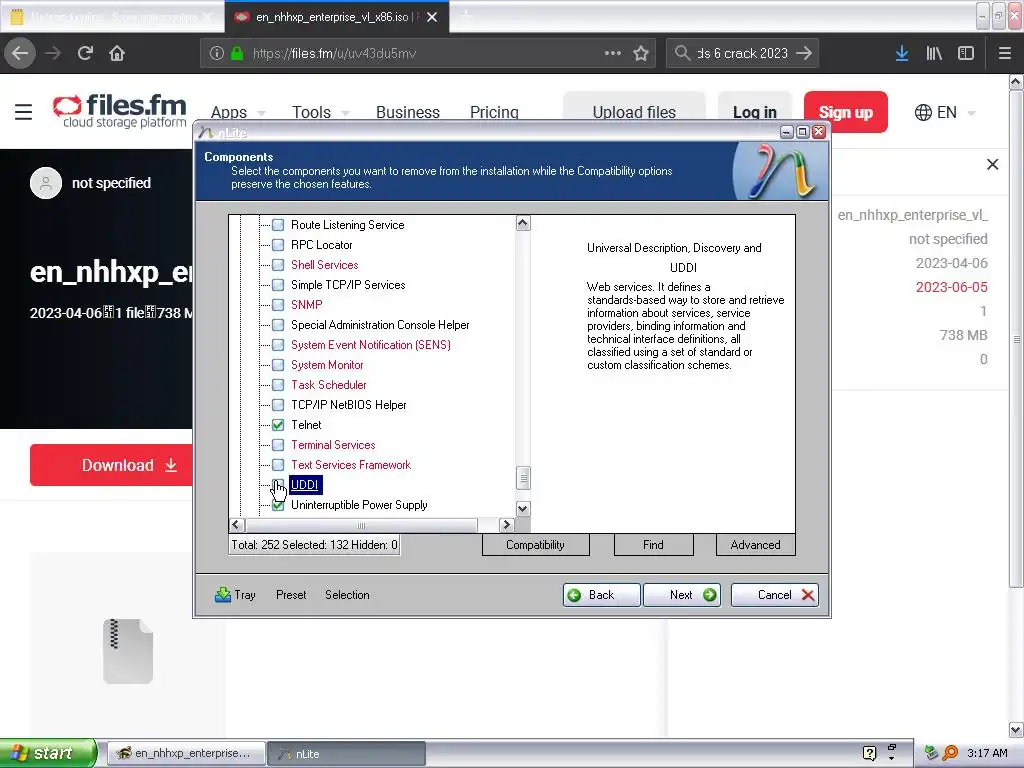The image size is (1024, 768).
Task: Toggle System Monitor checkbox
Action: click(278, 365)
